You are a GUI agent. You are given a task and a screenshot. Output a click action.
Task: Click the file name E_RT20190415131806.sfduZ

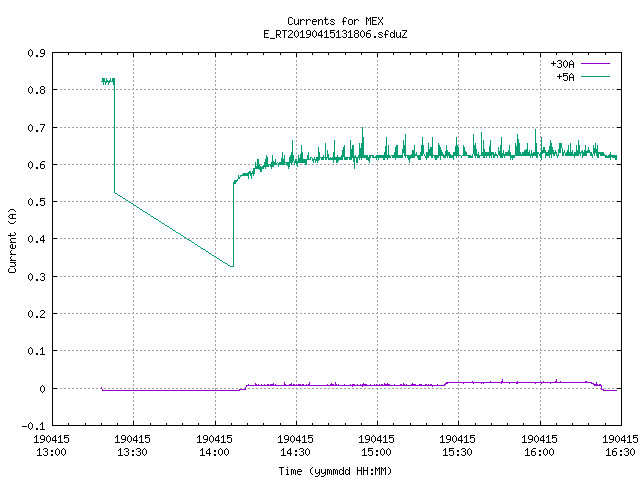tap(335, 34)
